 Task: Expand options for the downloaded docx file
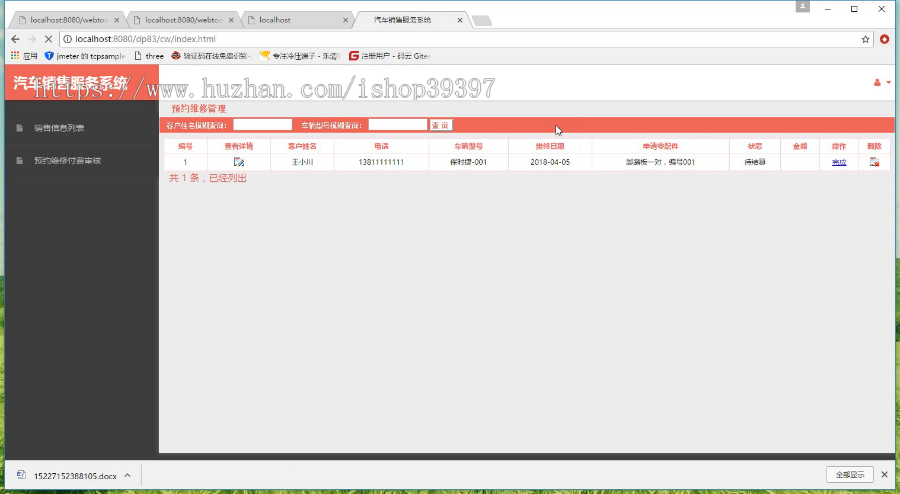127,476
